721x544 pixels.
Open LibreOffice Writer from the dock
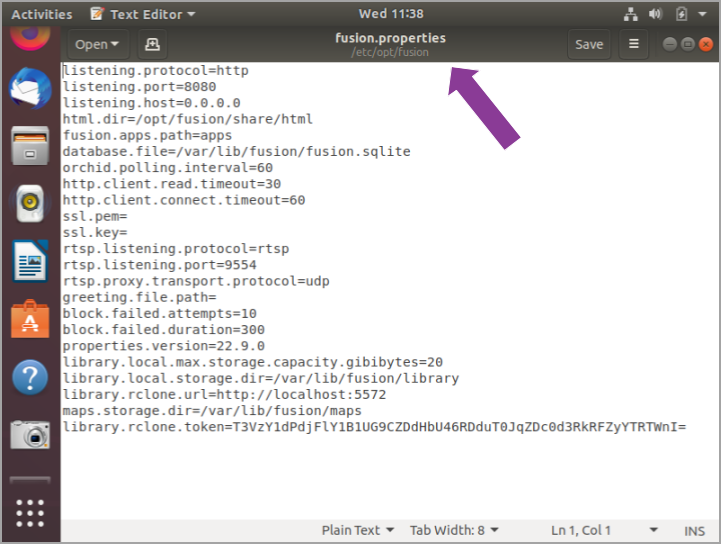click(x=30, y=261)
